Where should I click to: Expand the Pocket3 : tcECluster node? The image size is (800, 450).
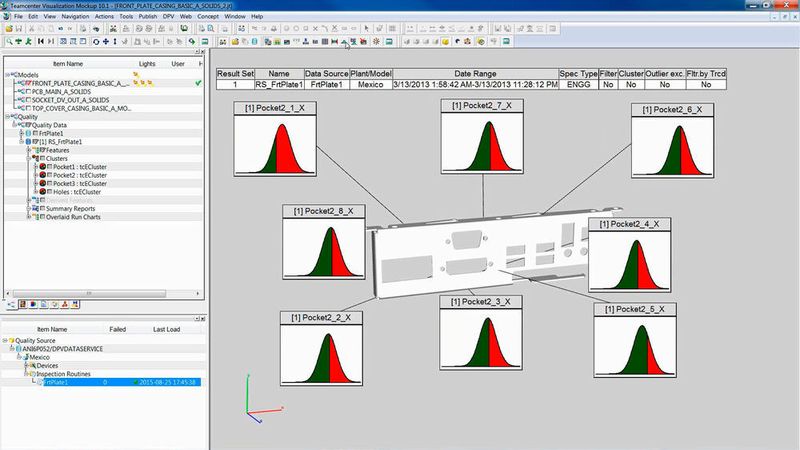click(36, 183)
